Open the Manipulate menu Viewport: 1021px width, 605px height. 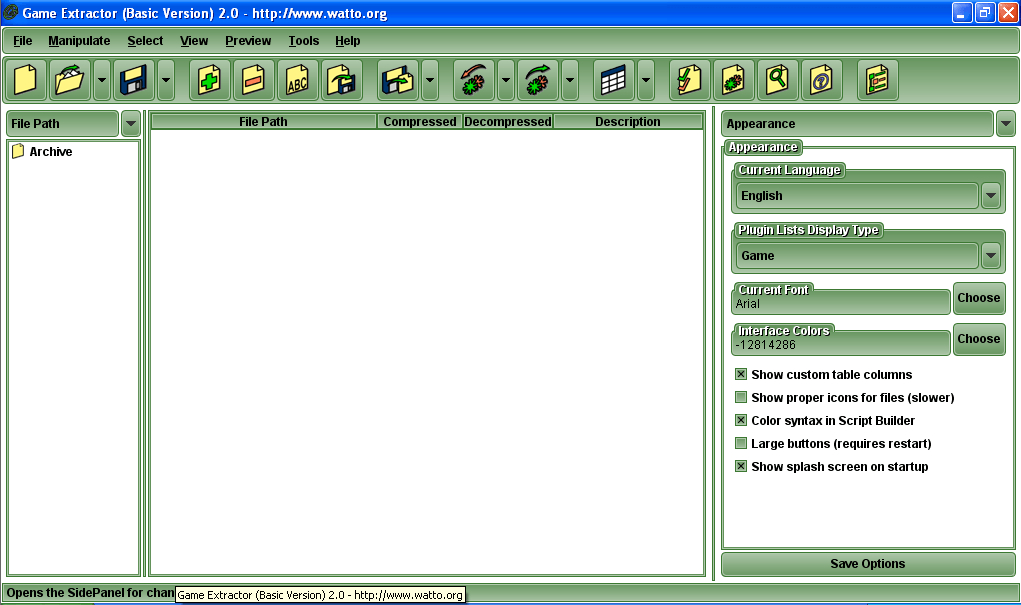[x=79, y=40]
